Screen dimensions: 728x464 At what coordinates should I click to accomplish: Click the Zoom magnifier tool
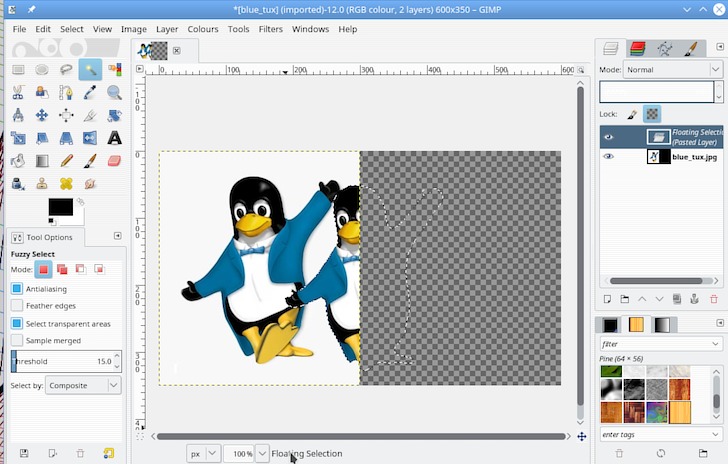pos(114,92)
